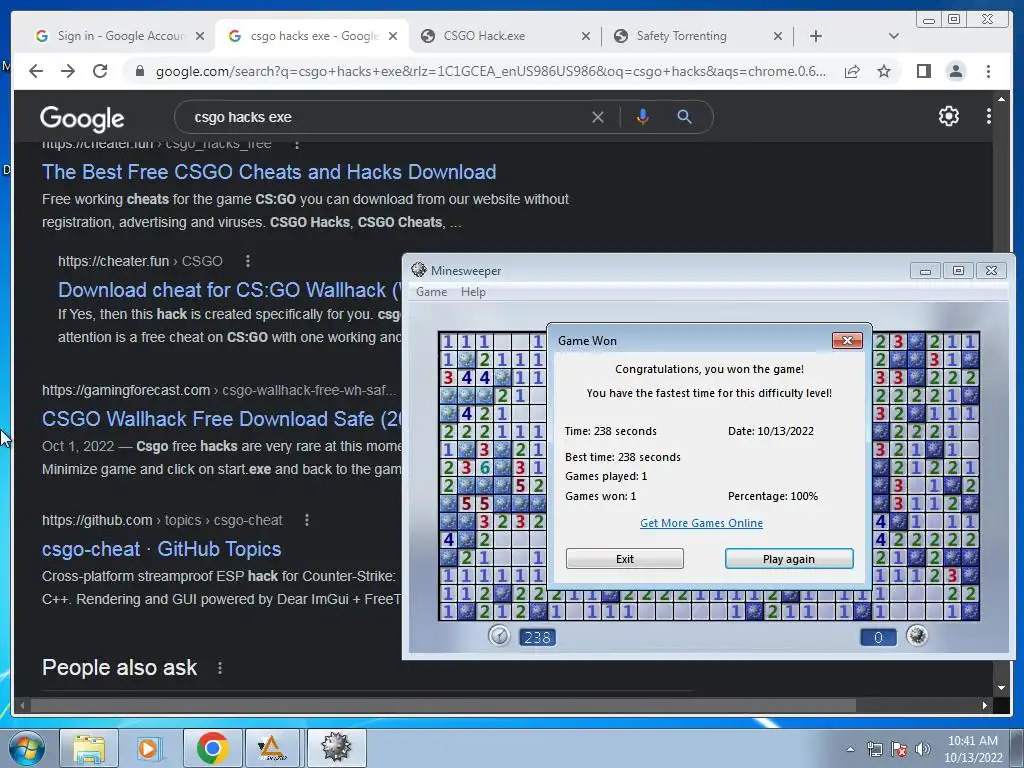Click the Chrome forward arrow

click(x=68, y=71)
